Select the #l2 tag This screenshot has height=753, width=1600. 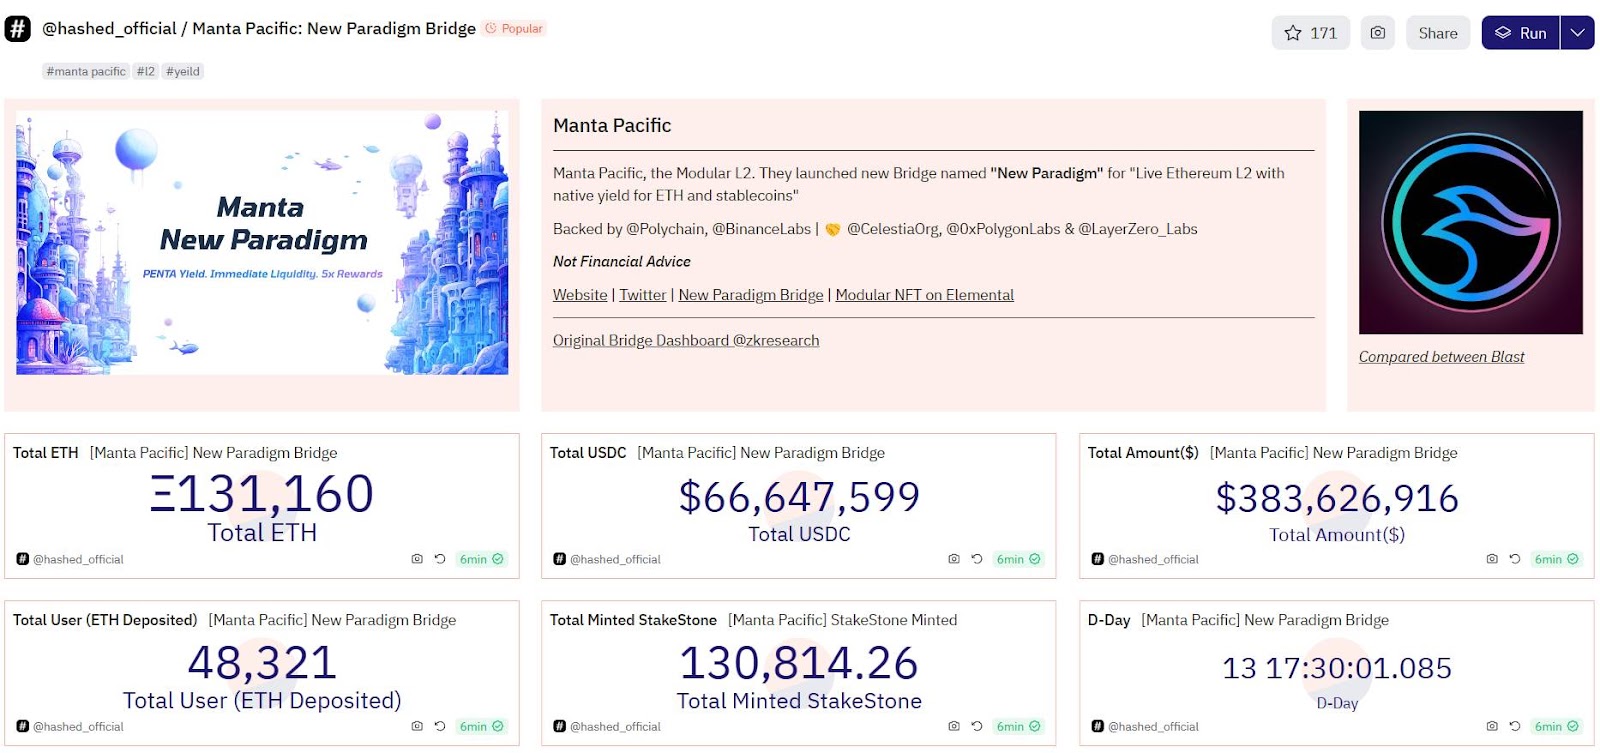[146, 71]
